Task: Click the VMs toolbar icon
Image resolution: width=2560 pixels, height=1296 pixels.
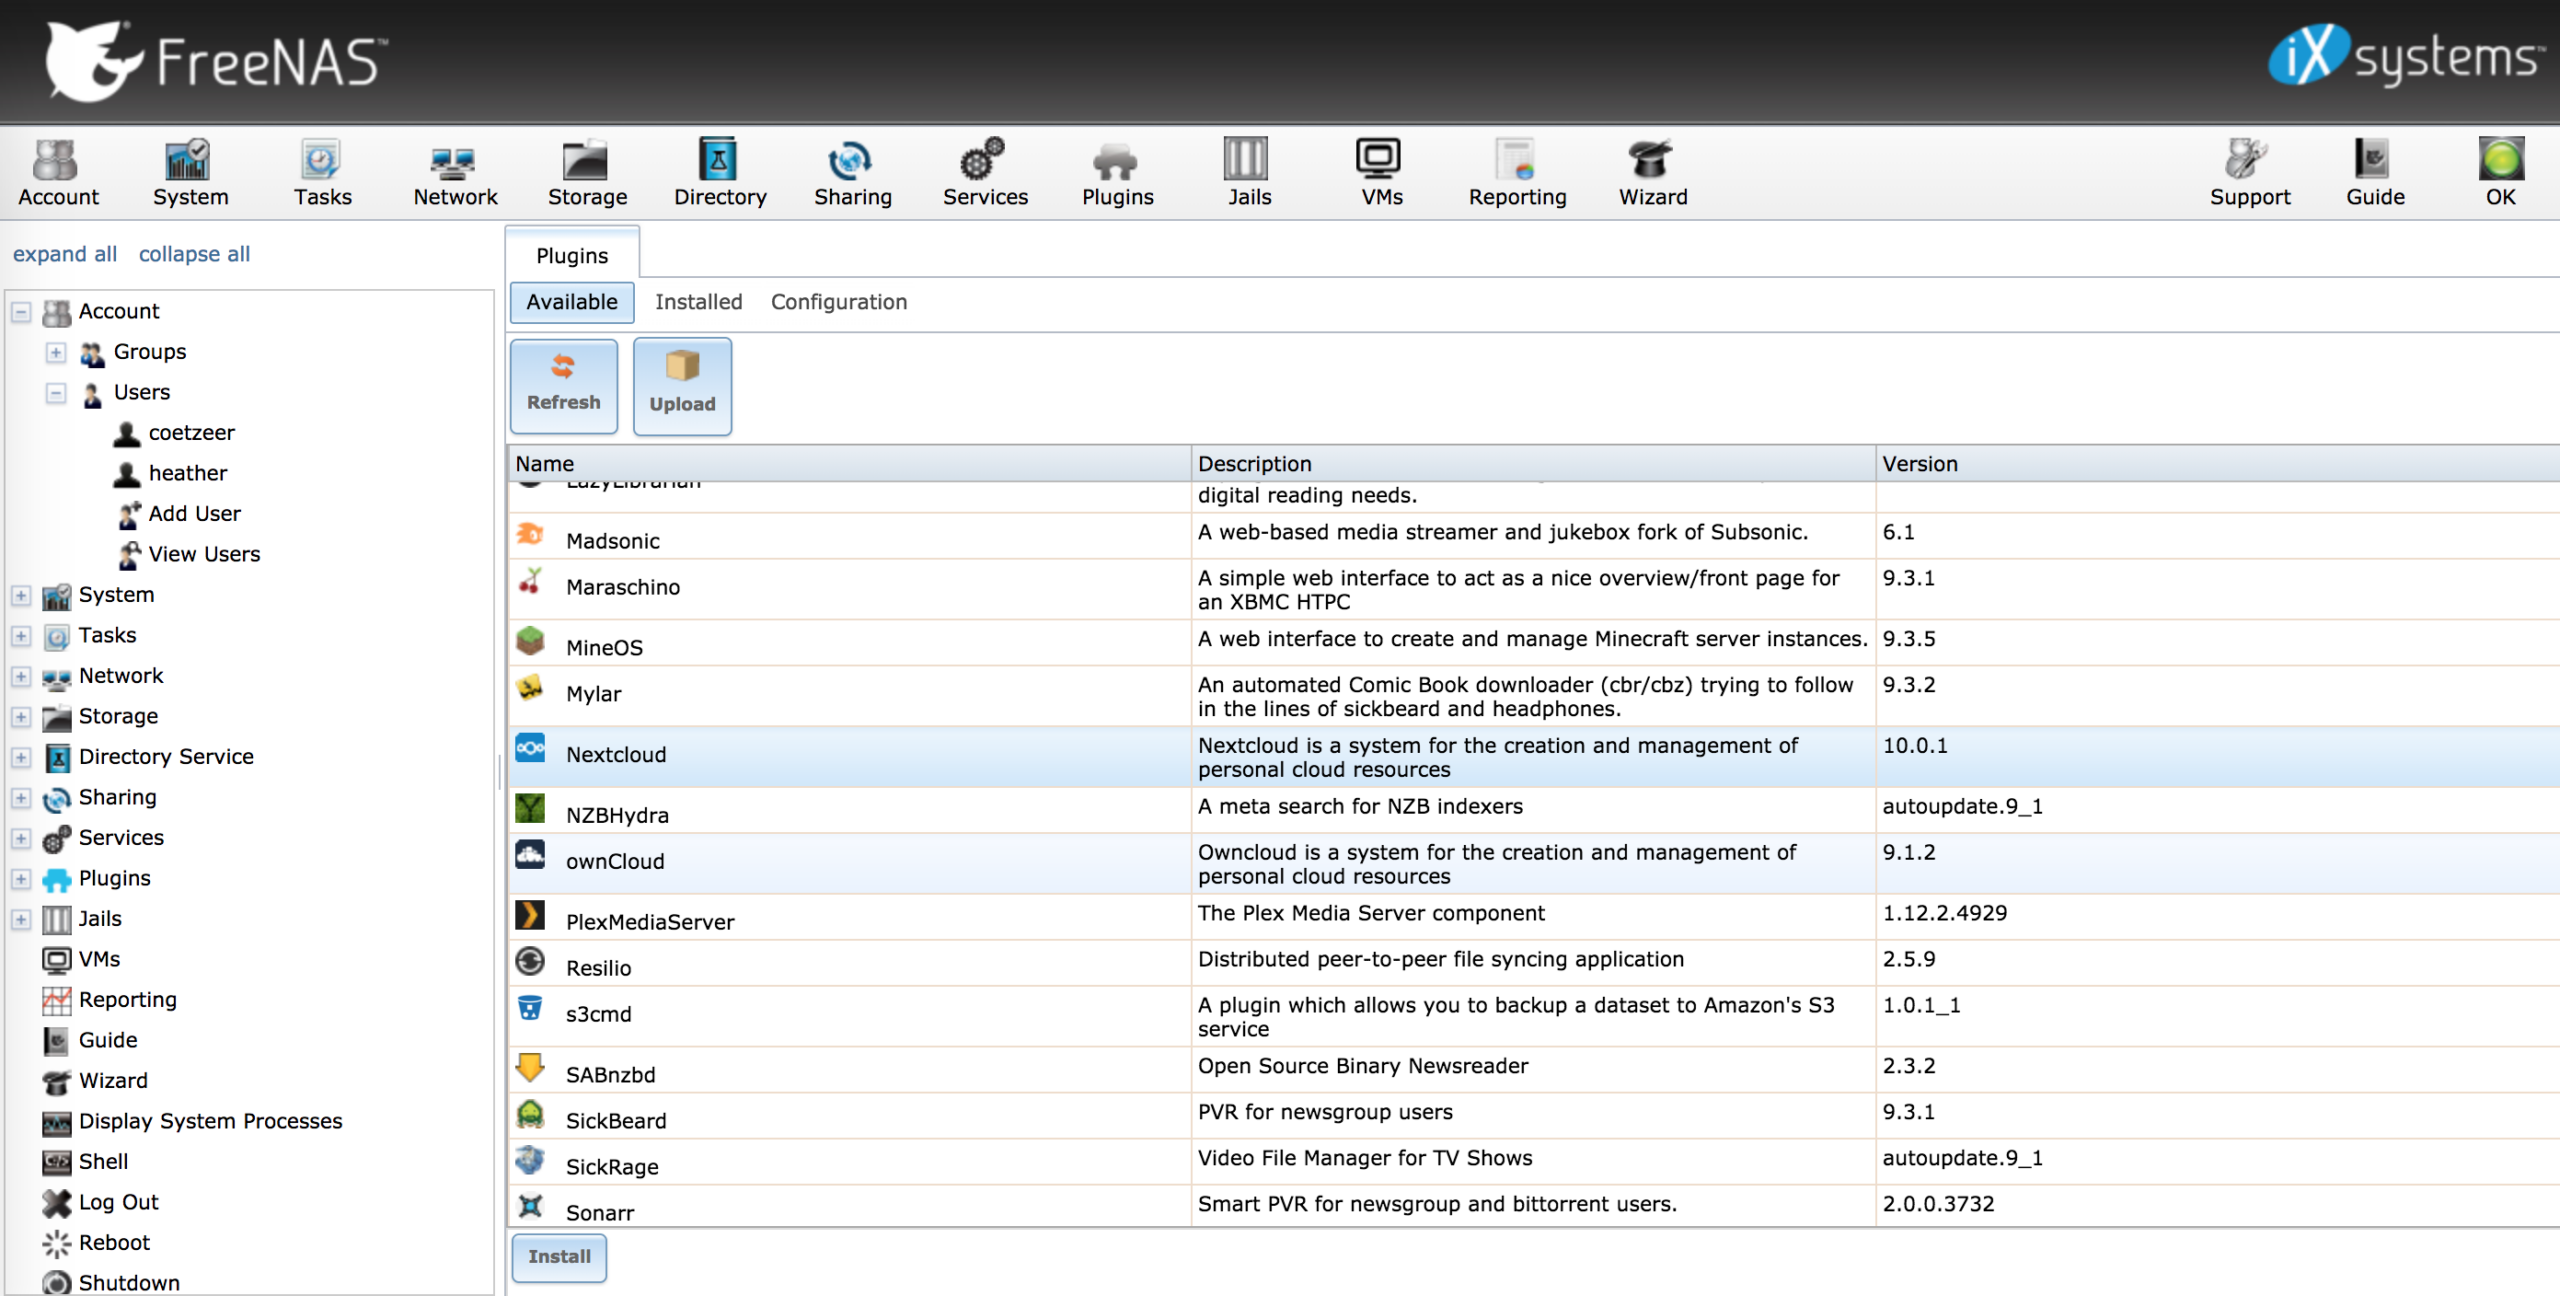Action: click(x=1379, y=172)
